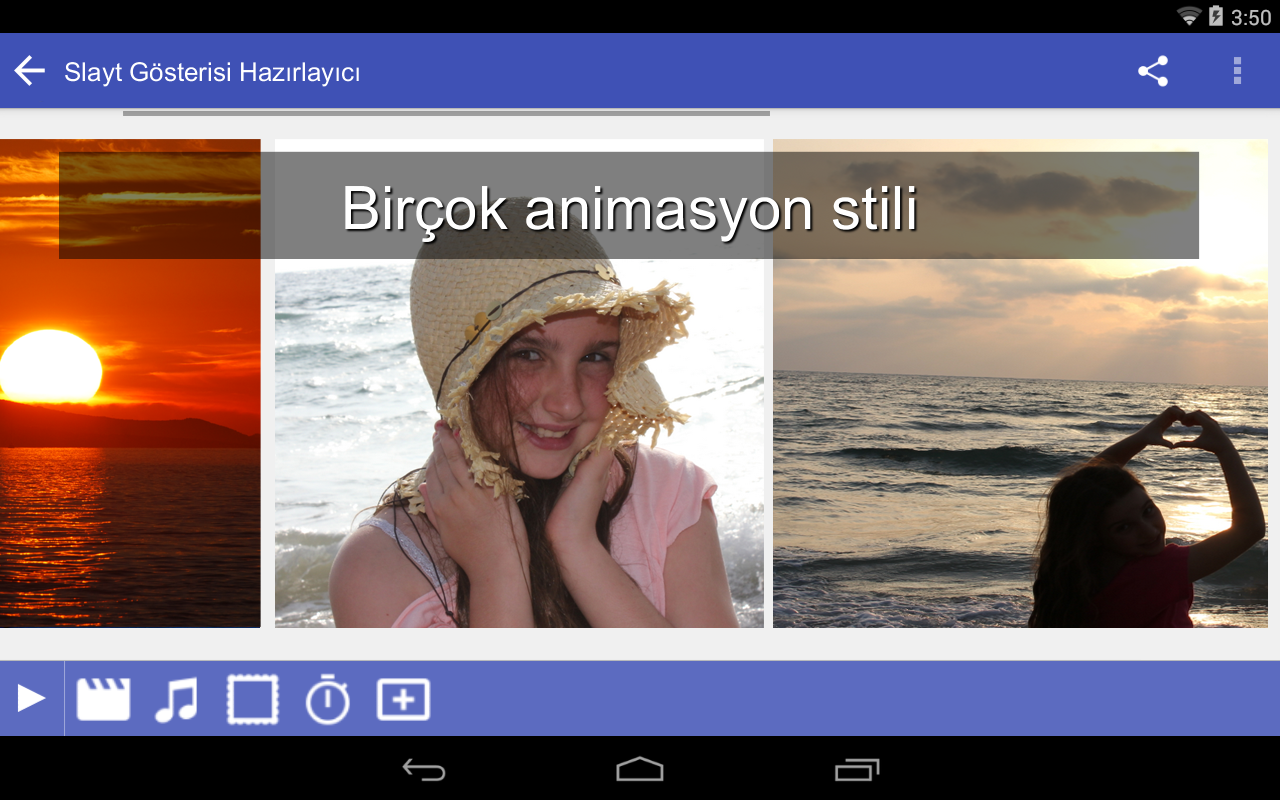
Task: Open the three-dot overflow menu
Action: point(1237,71)
